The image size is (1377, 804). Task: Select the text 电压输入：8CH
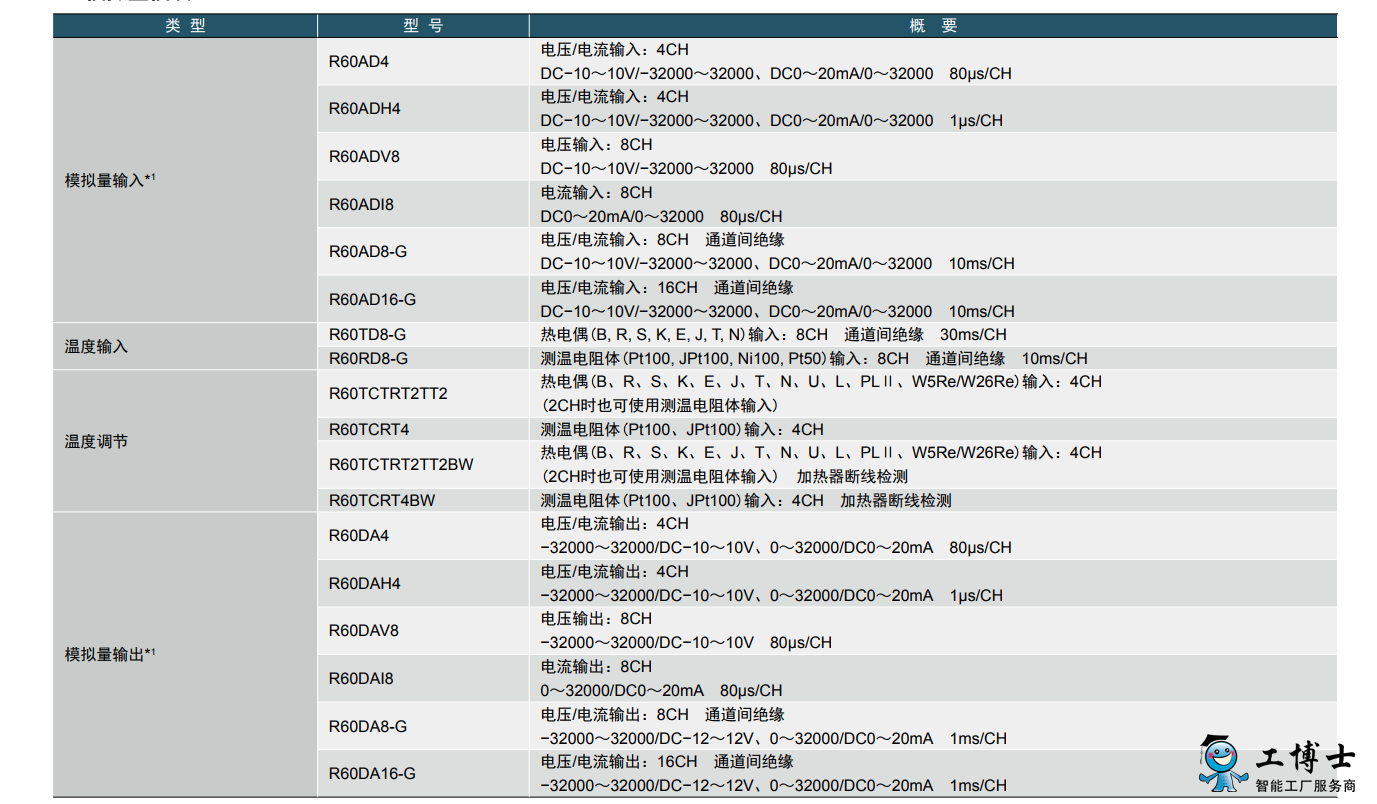coord(596,145)
